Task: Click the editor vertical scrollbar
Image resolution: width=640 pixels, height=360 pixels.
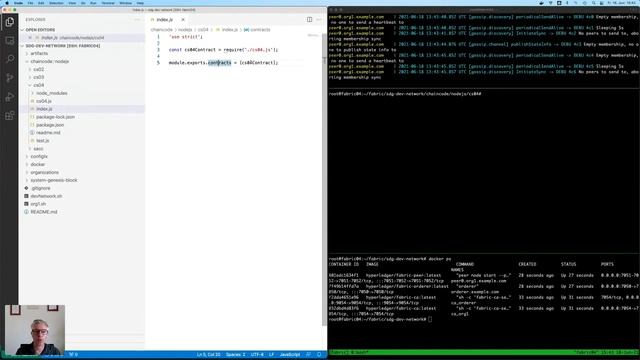Action: 325,180
